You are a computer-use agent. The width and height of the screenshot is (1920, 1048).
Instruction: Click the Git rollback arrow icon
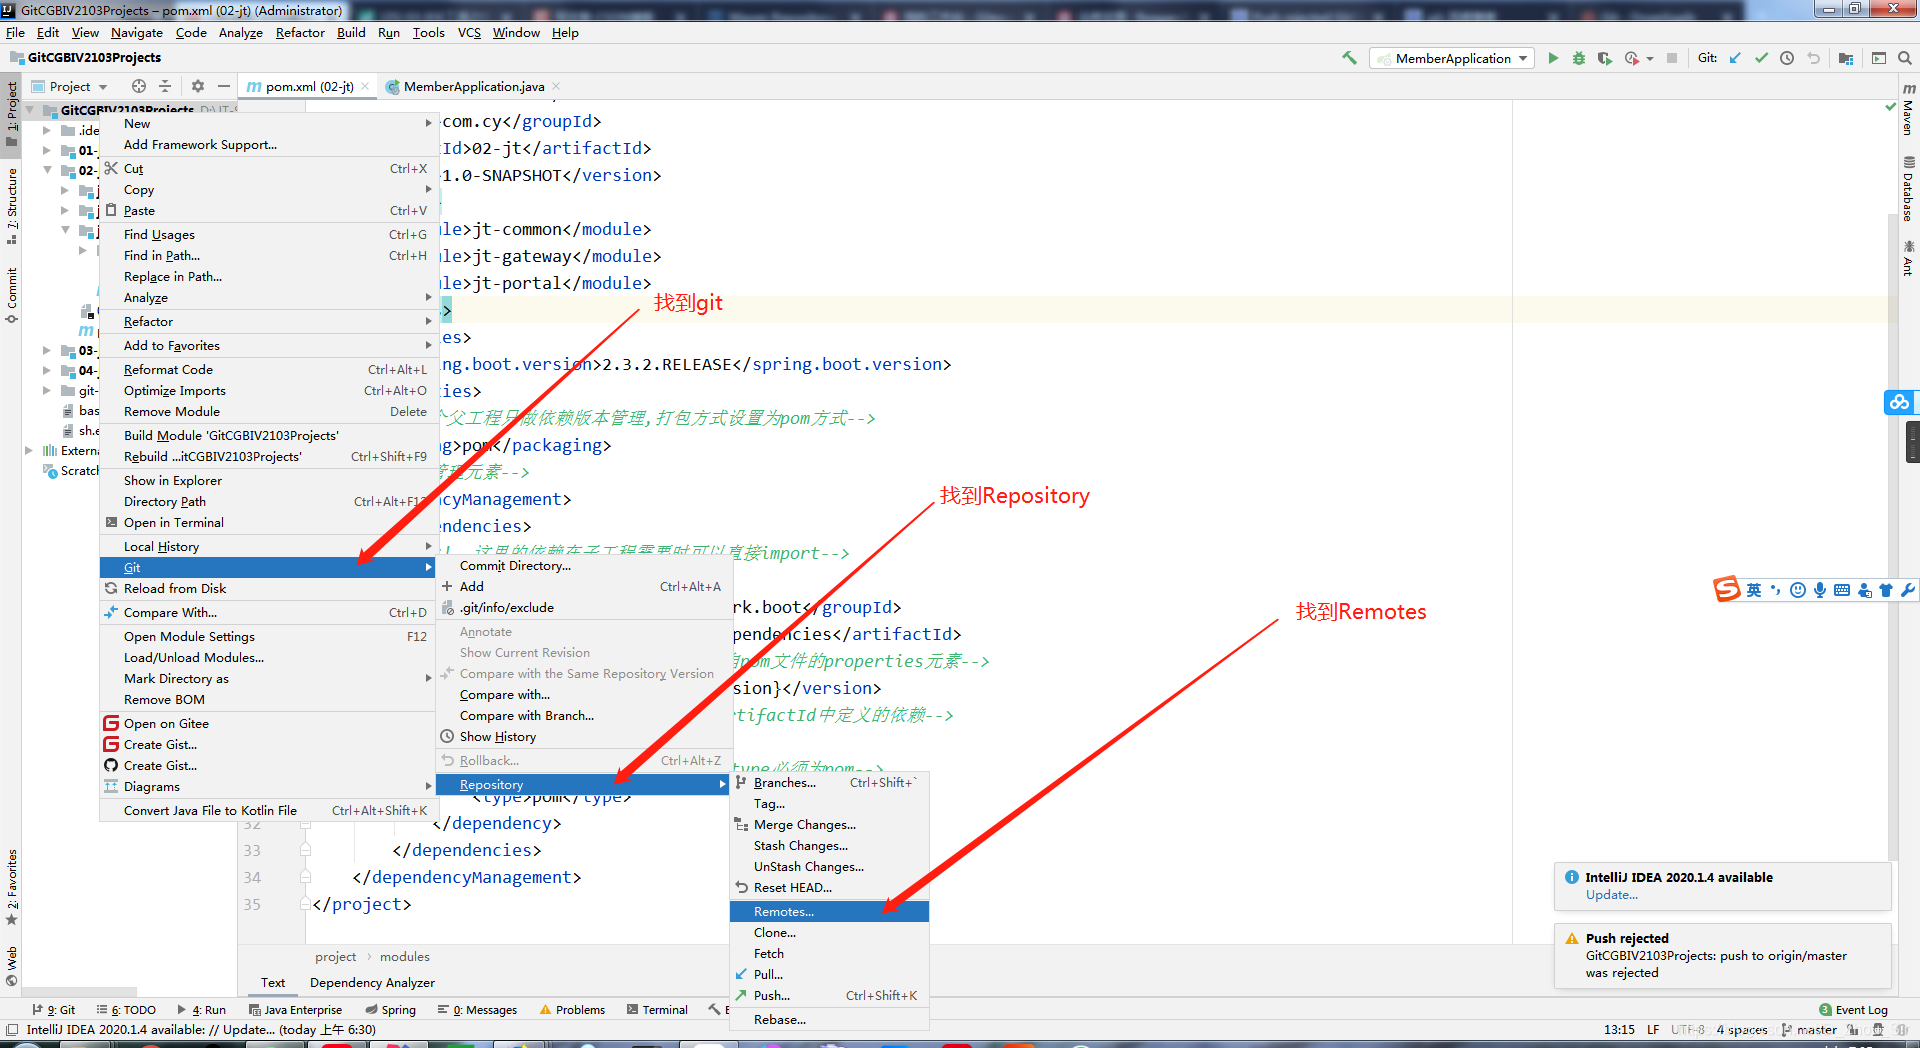coord(1813,58)
